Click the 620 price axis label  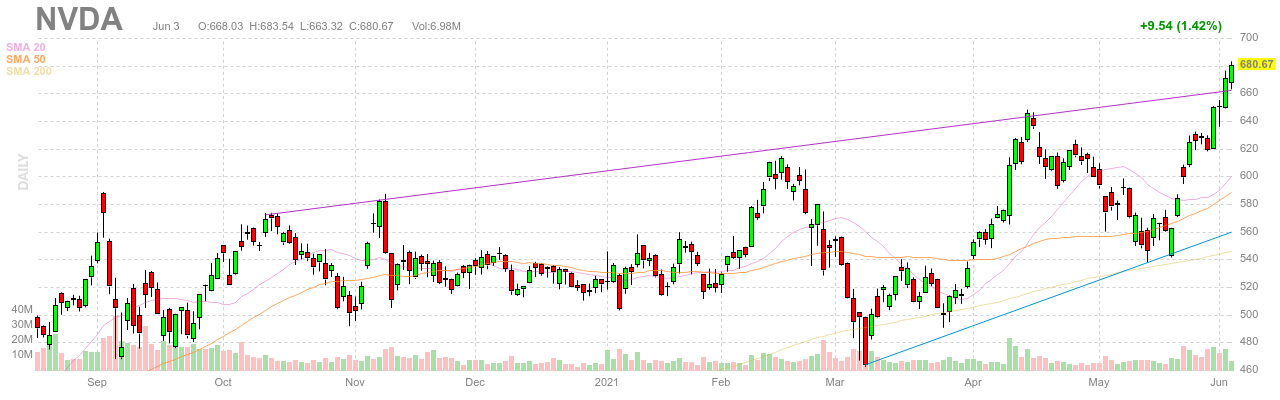tap(1248, 148)
